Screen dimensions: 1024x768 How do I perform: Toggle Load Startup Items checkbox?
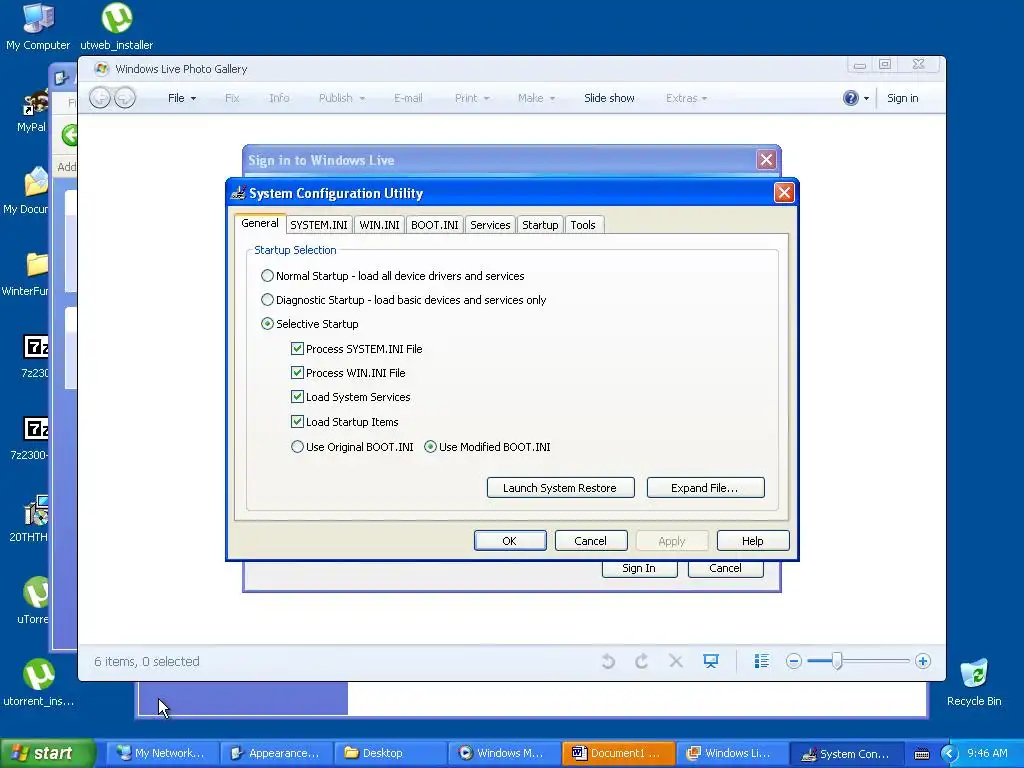click(297, 422)
